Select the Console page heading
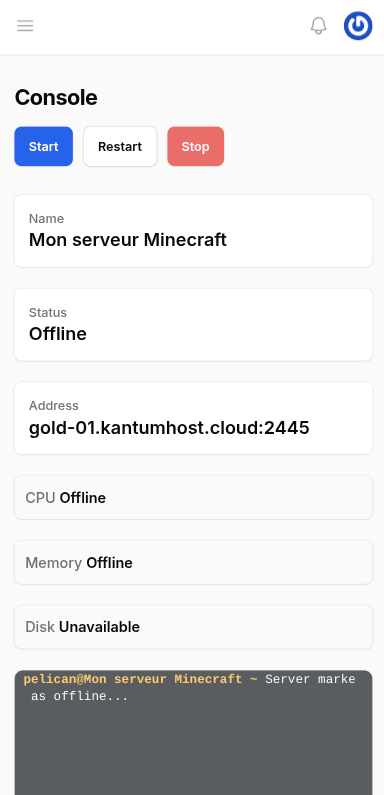This screenshot has height=795, width=384. 56,97
